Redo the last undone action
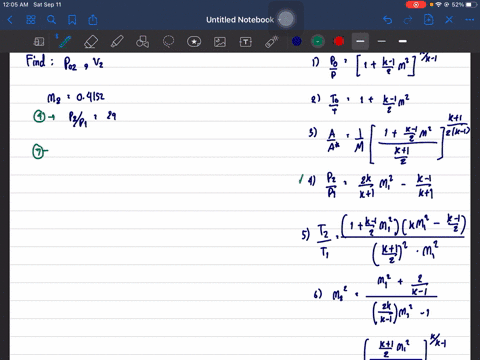 [408, 20]
